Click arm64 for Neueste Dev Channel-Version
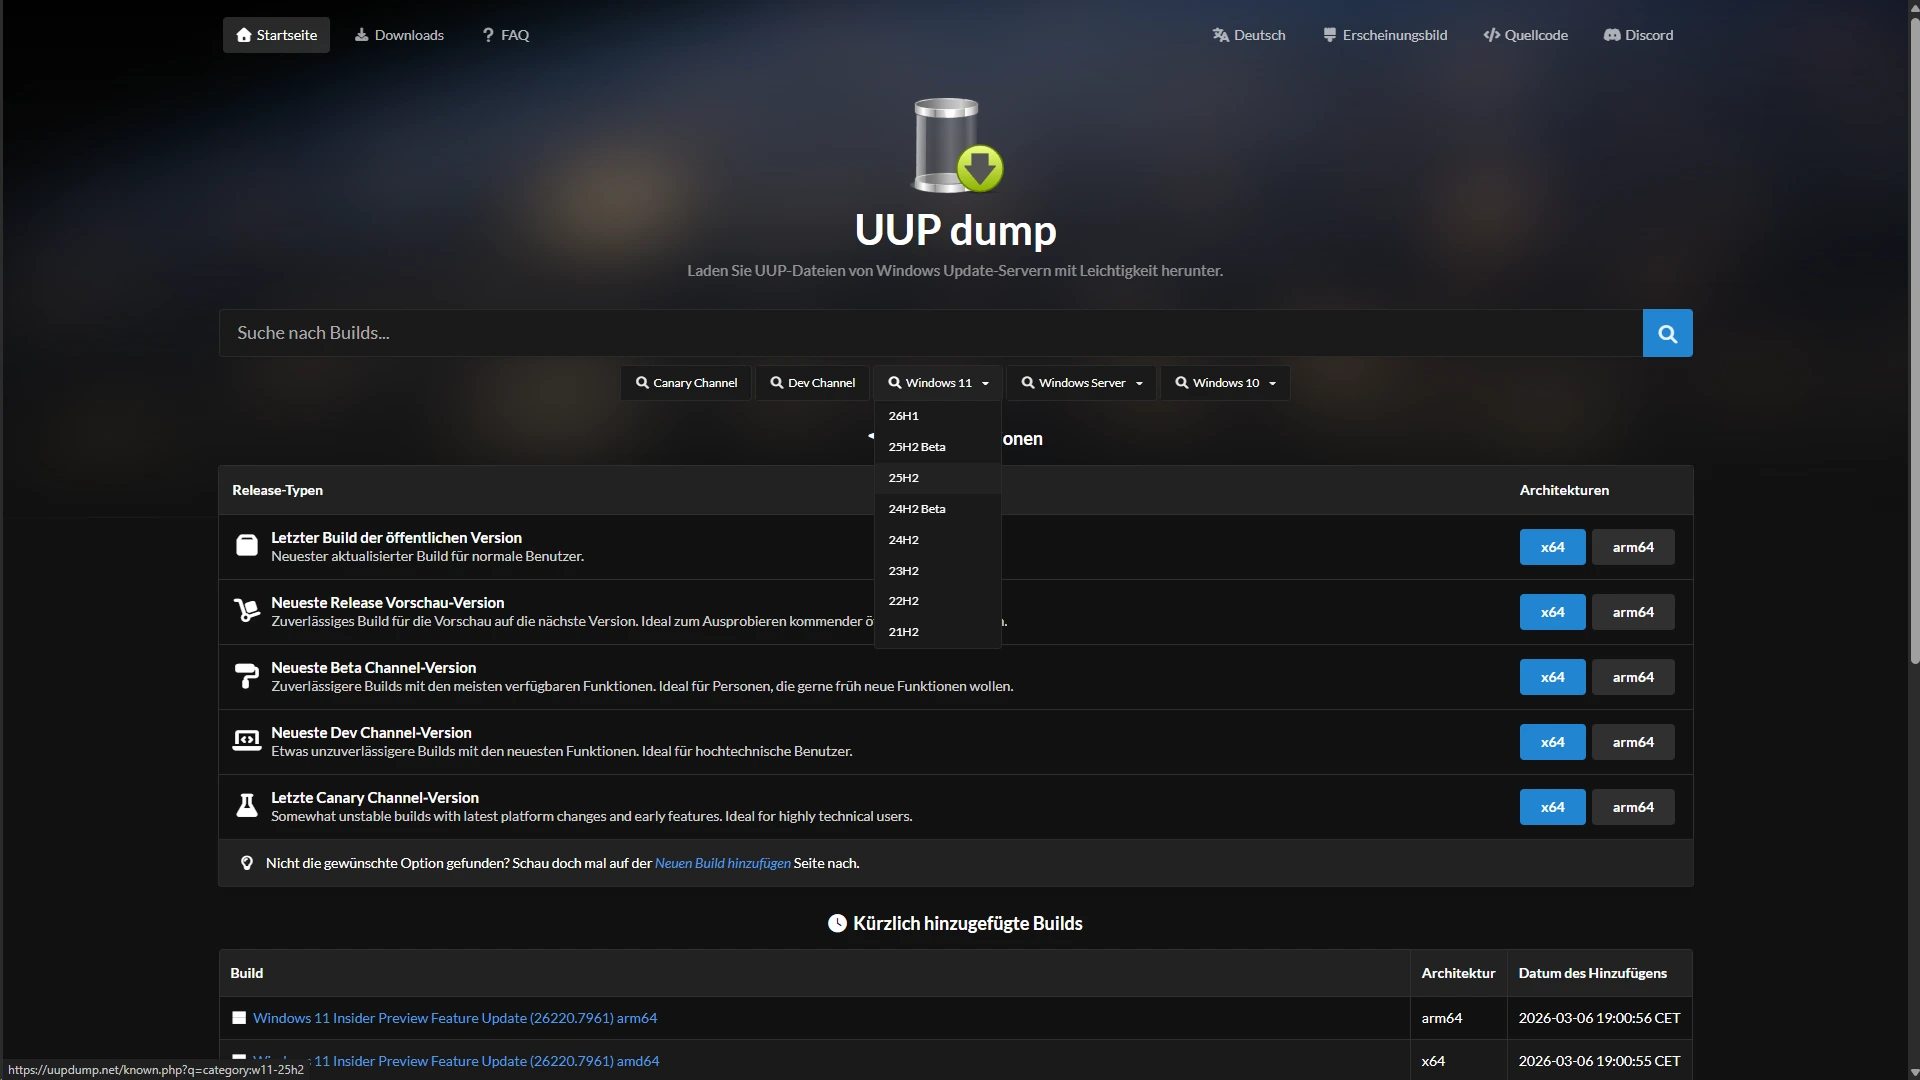This screenshot has height=1080, width=1920. (1633, 742)
